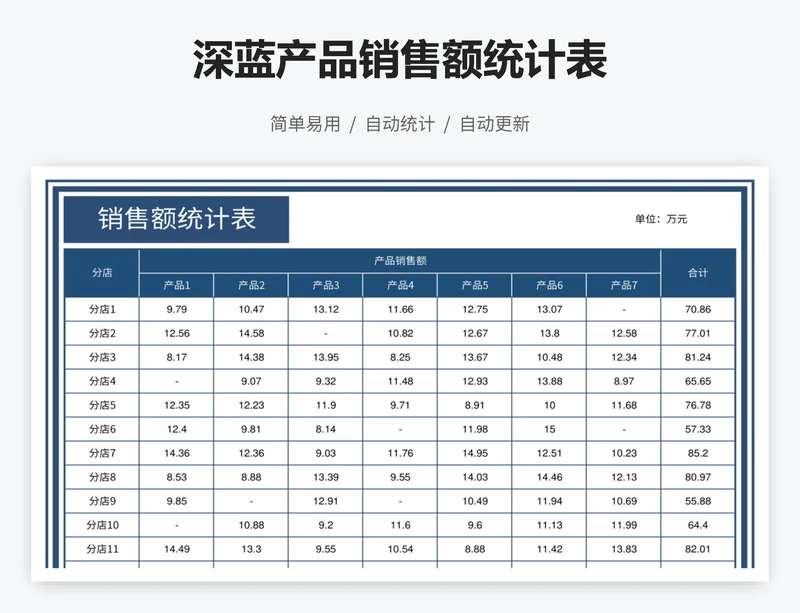This screenshot has height=613, width=800.
Task: Click cell 8.17 in 分店3 row
Action: [x=177, y=357]
